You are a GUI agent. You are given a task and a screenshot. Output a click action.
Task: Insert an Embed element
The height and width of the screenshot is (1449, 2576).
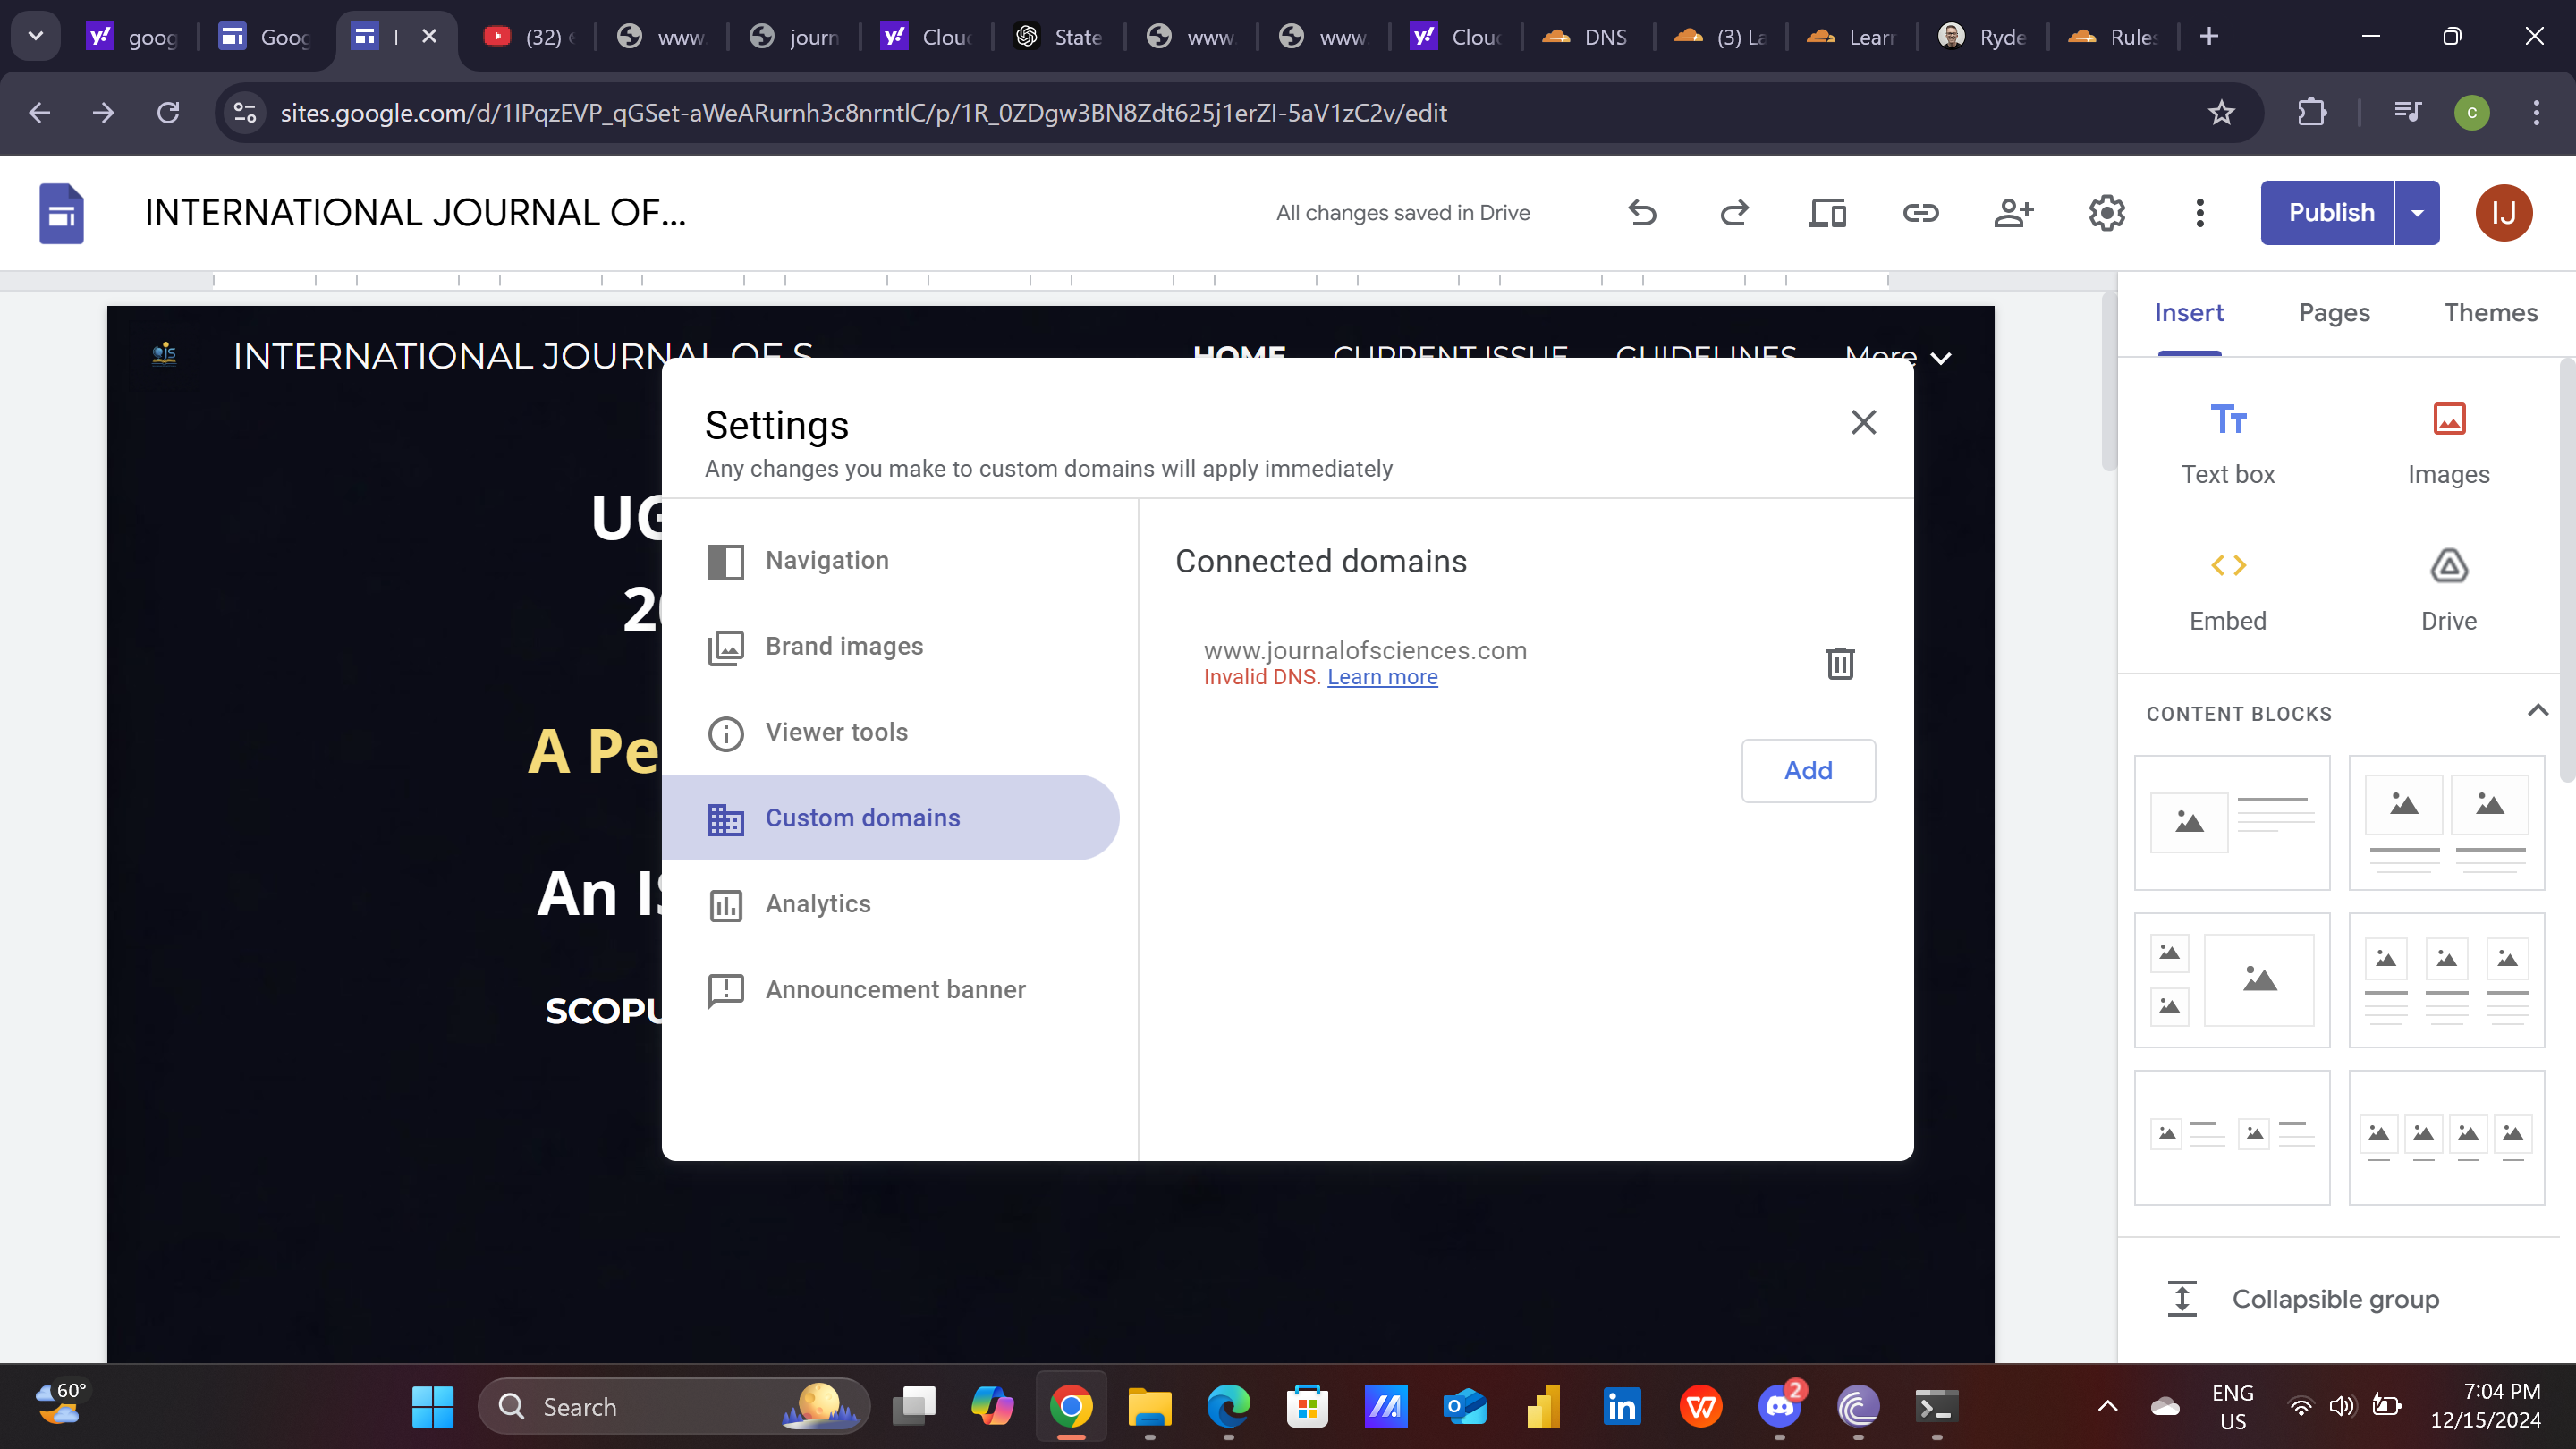point(2228,590)
